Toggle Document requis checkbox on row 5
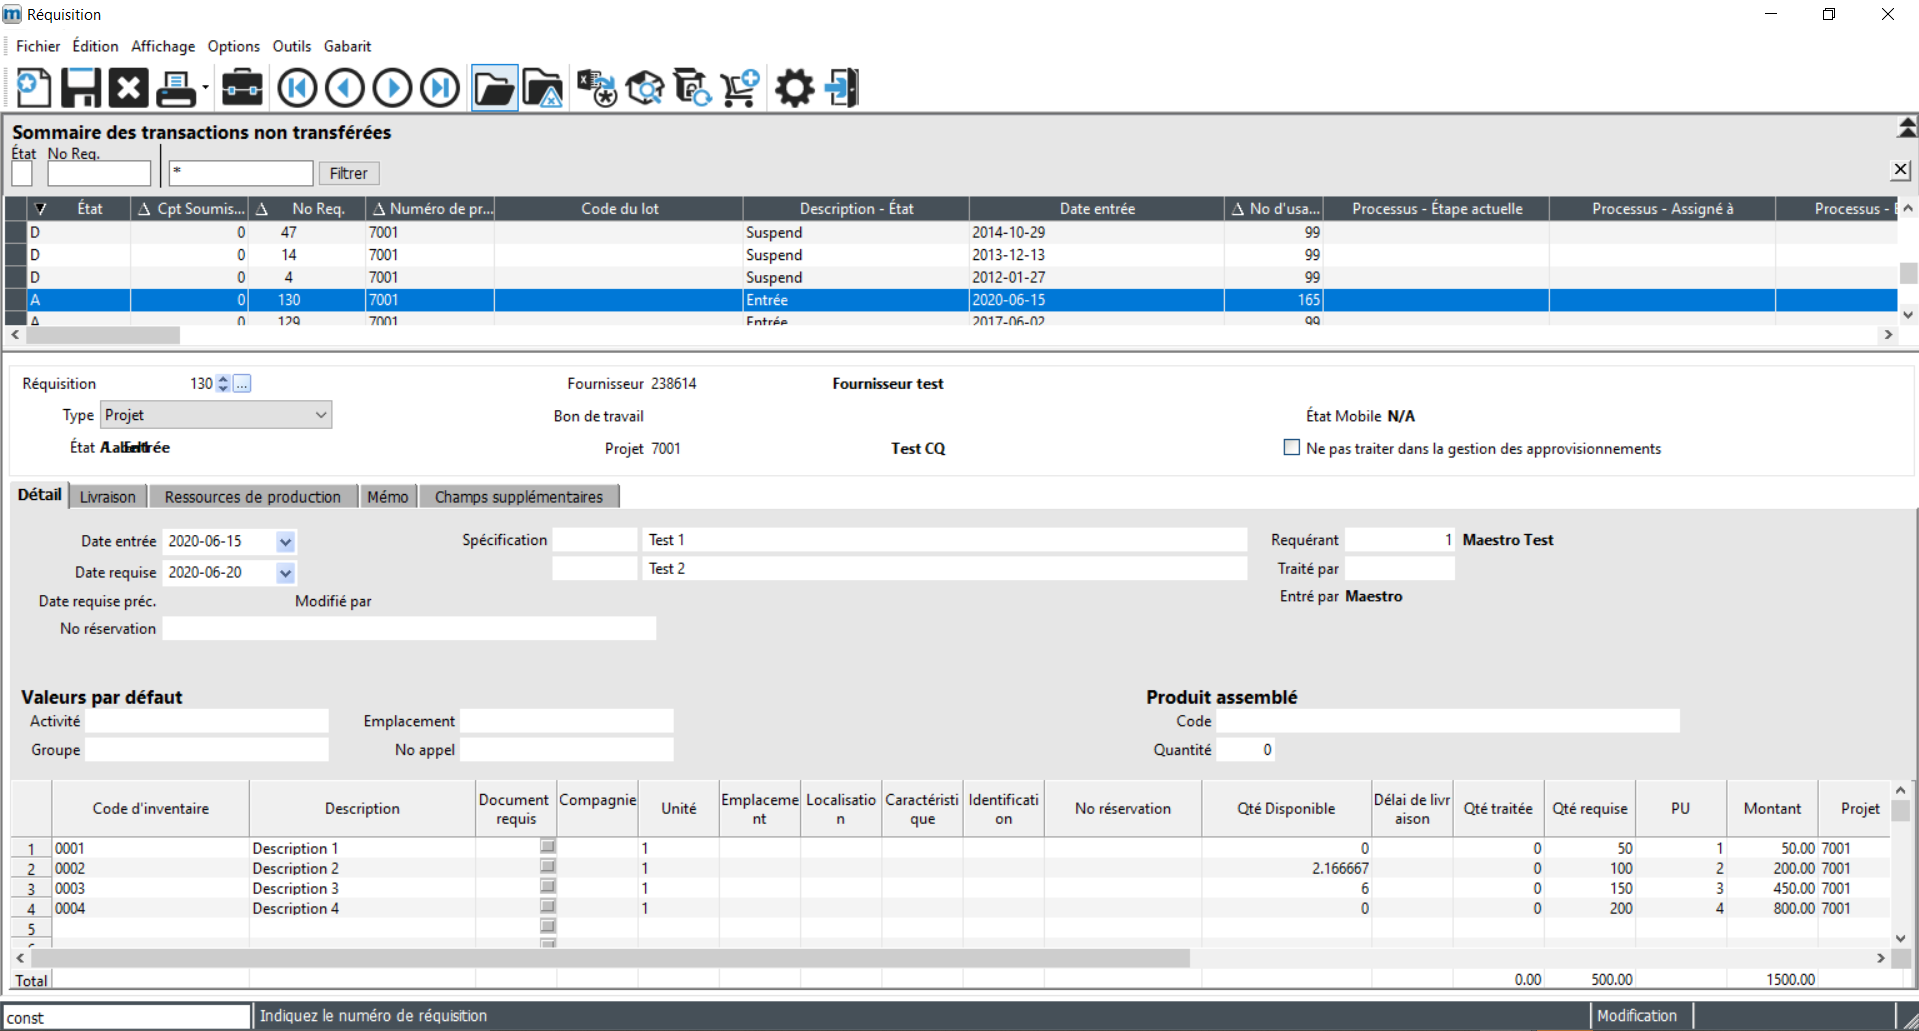This screenshot has height=1031, width=1919. click(548, 927)
